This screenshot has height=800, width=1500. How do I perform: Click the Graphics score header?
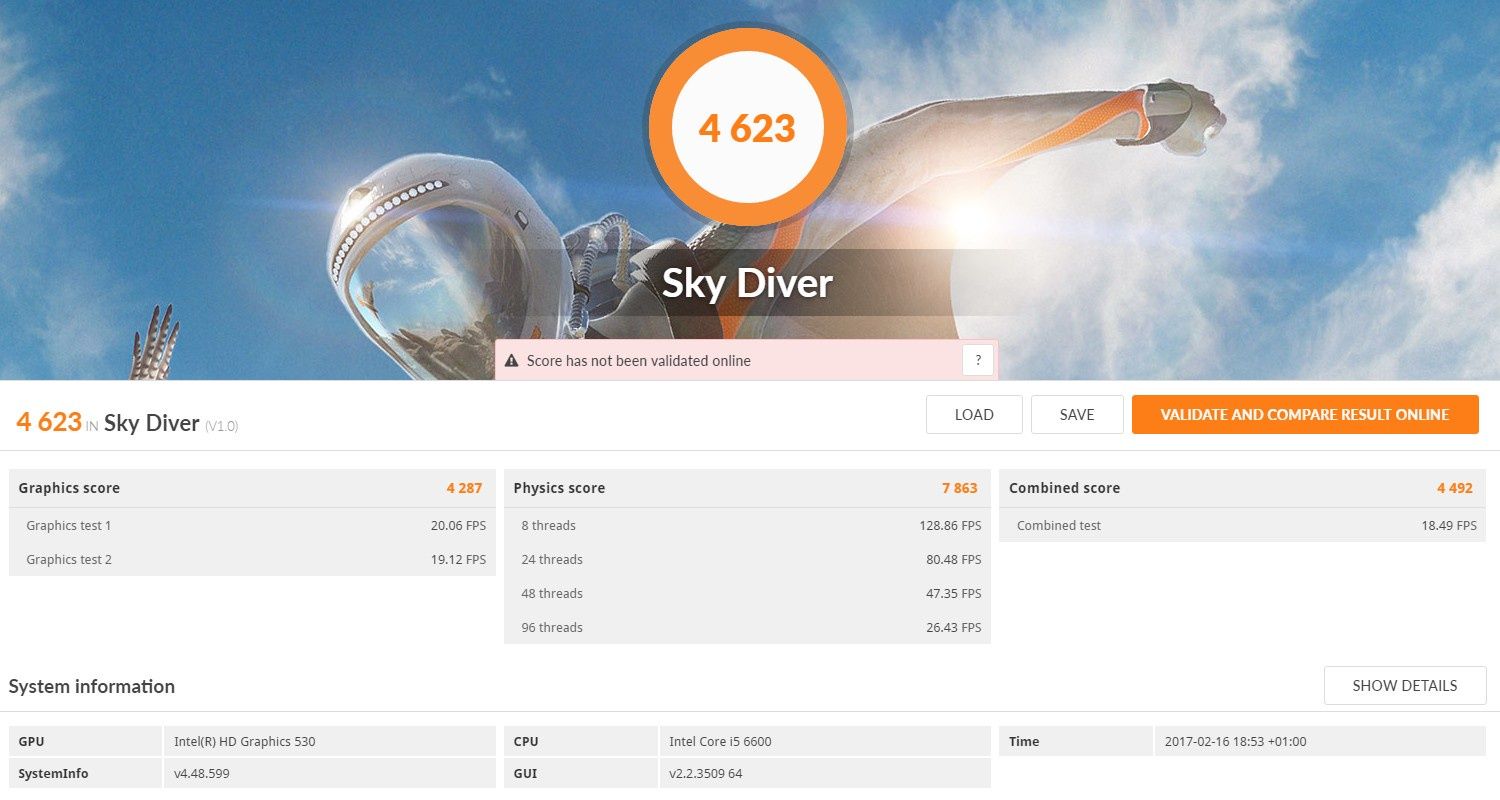[69, 488]
